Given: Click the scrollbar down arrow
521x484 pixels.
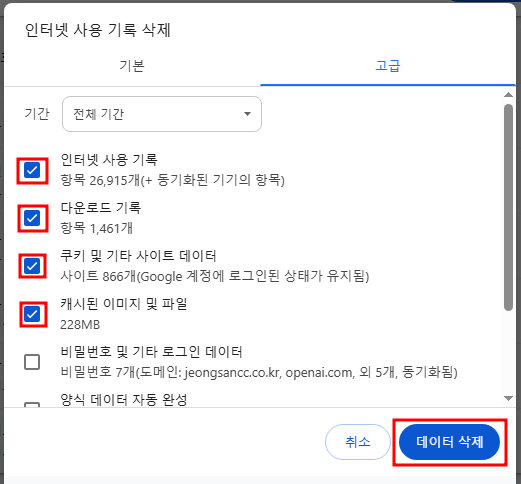Looking at the screenshot, I should [x=508, y=398].
